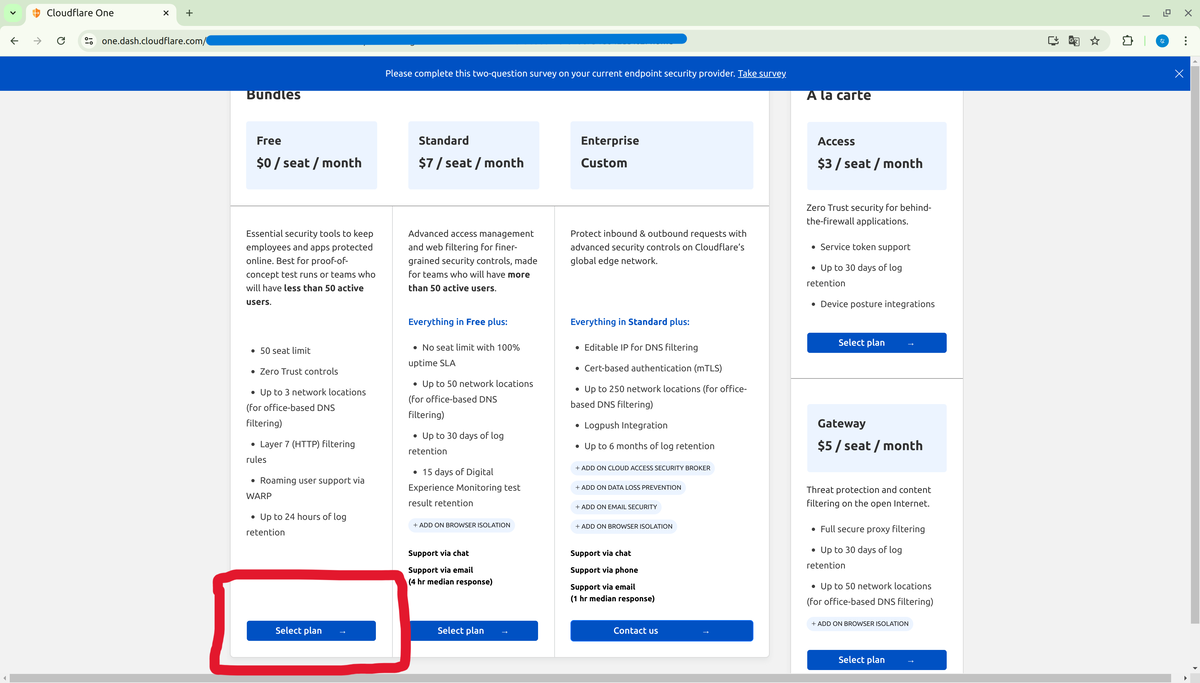Open a new browser tab
This screenshot has width=1200, height=683.
[x=189, y=13]
